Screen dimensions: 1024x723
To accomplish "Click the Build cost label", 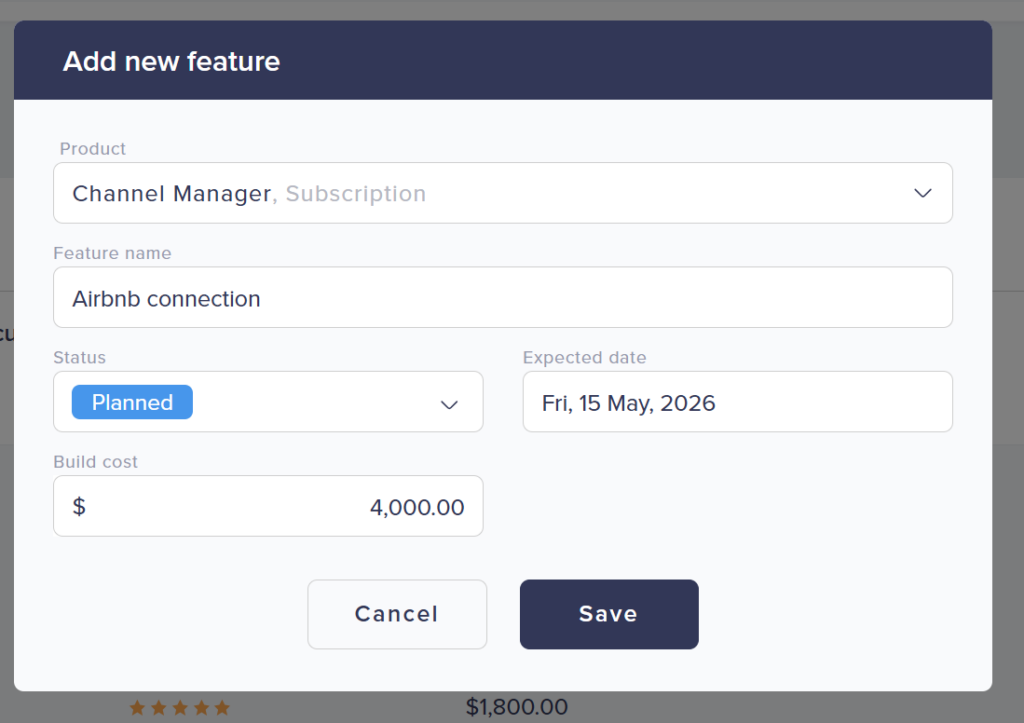I will coord(96,462).
